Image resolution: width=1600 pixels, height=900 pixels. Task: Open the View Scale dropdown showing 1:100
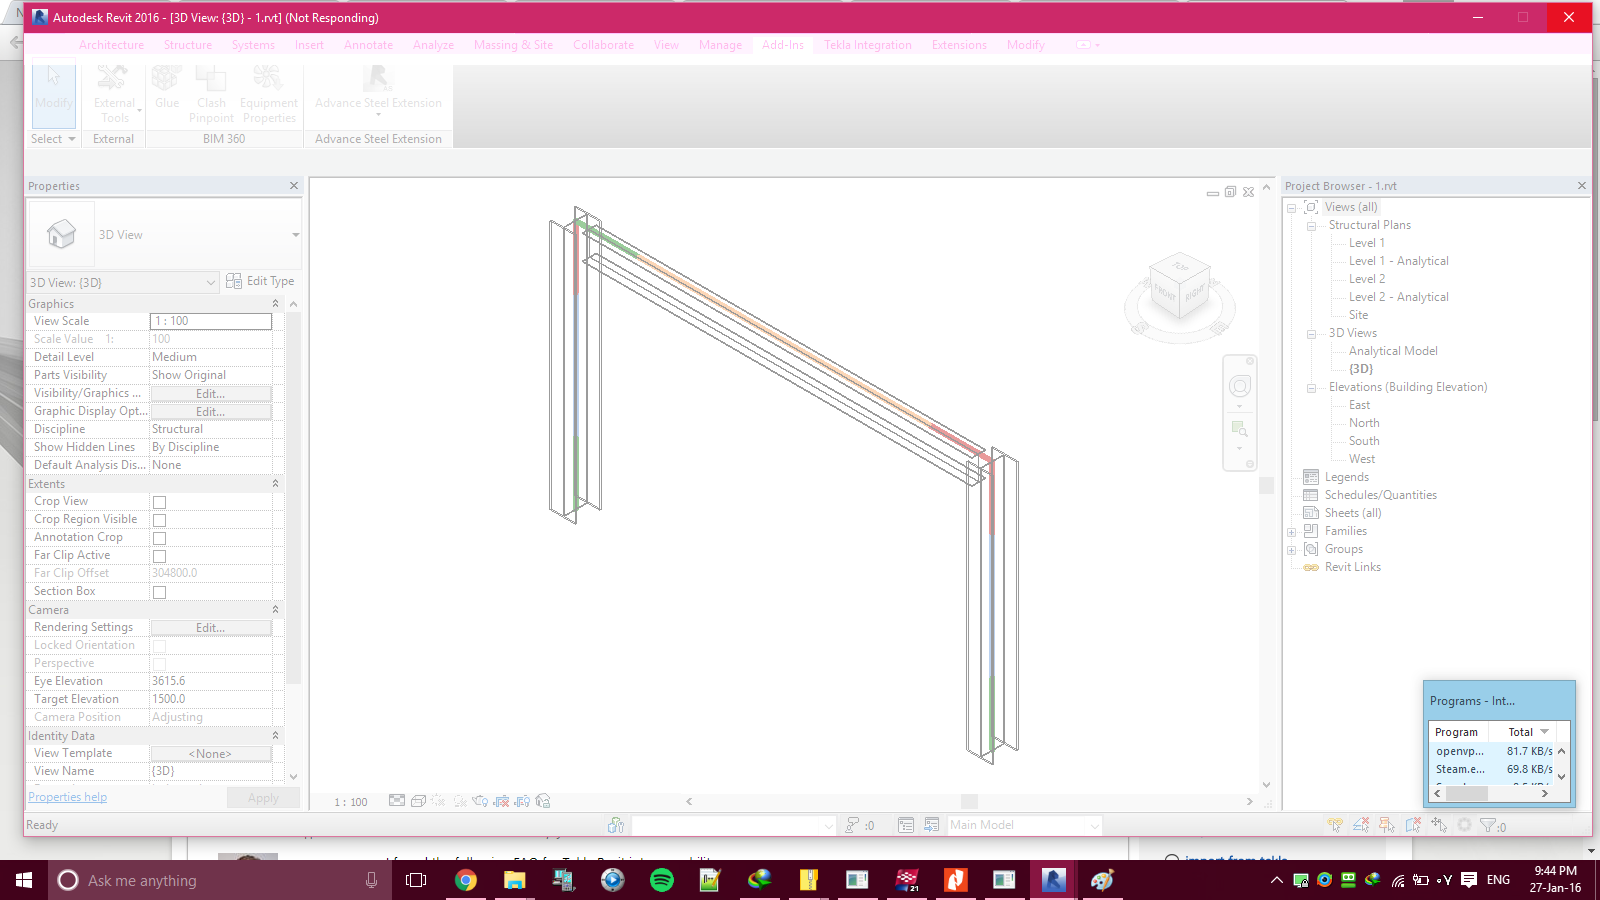pos(210,321)
